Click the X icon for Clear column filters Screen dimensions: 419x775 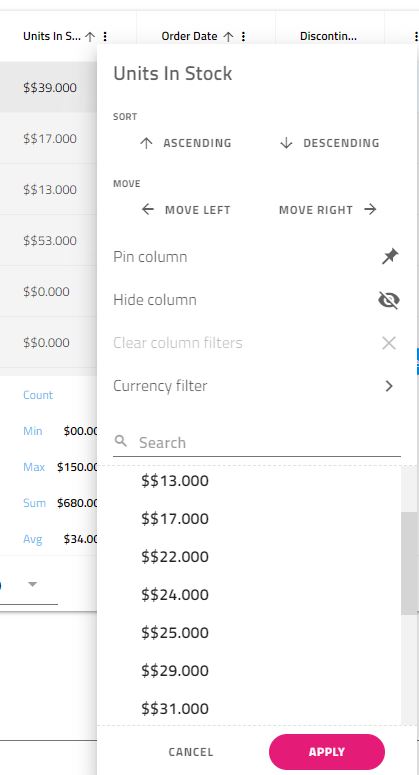(389, 343)
